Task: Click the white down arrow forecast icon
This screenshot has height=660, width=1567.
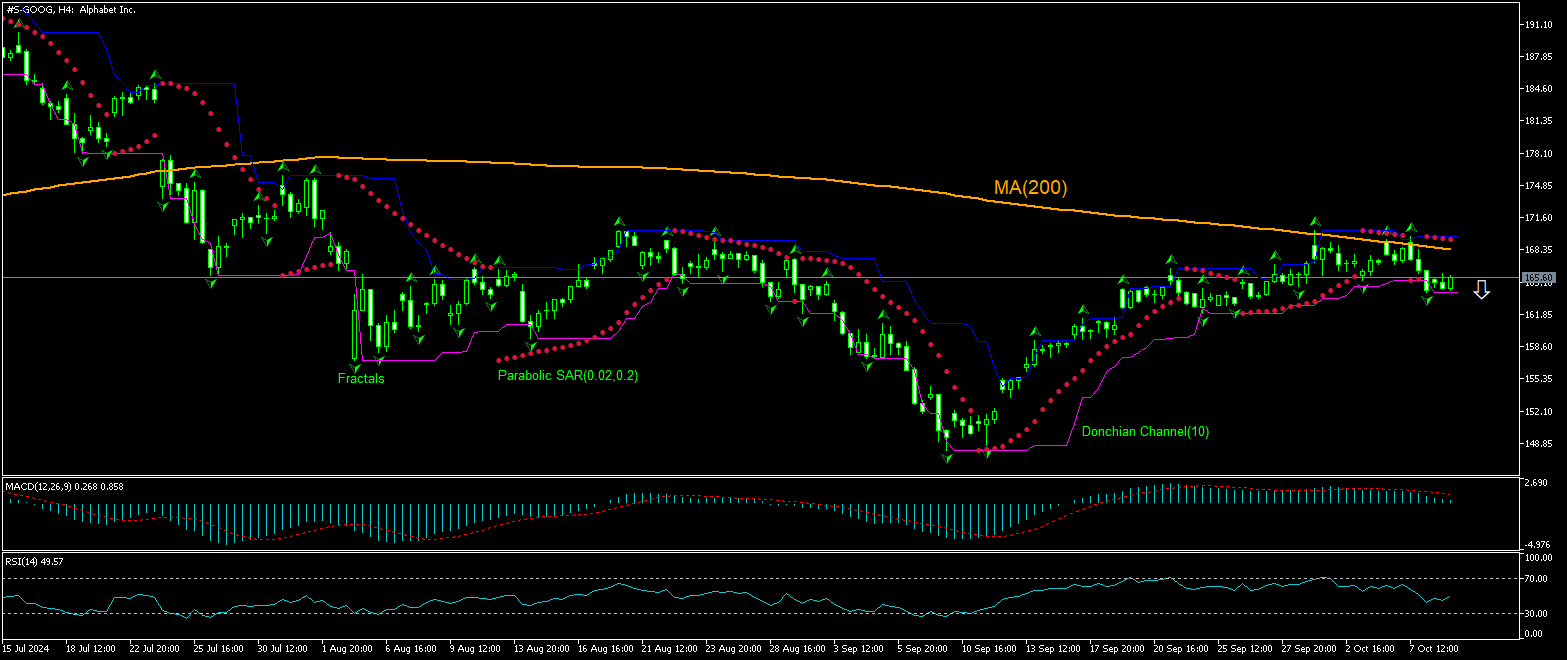Action: pyautogui.click(x=1482, y=290)
